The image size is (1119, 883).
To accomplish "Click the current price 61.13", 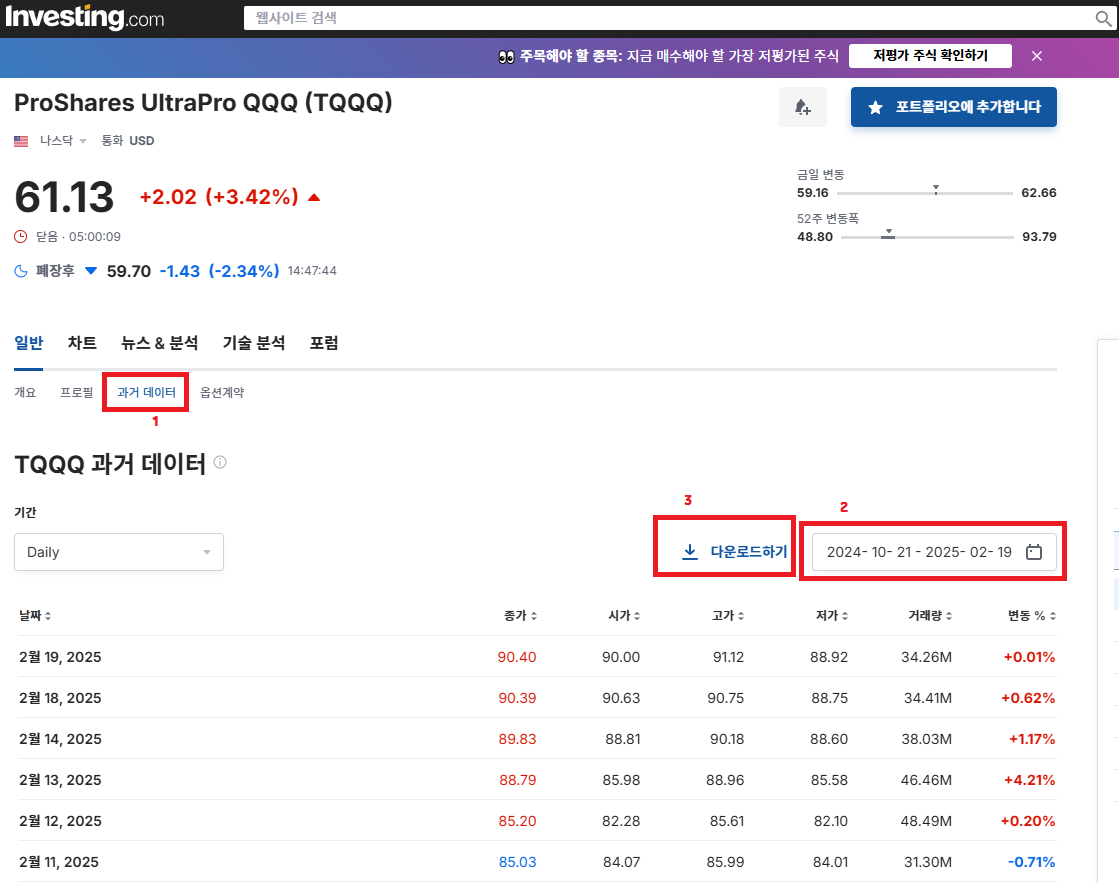I will pyautogui.click(x=64, y=197).
